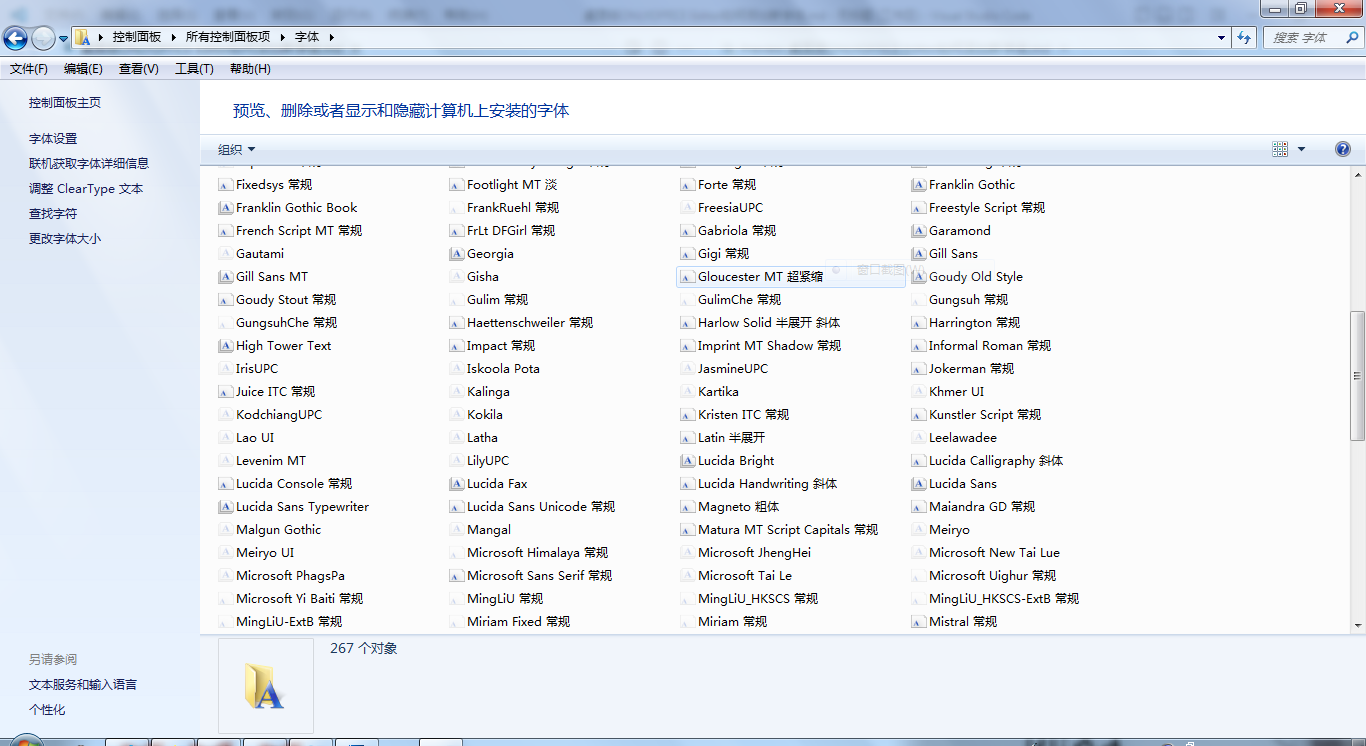
Task: Select the Goudy Old Style font icon
Action: point(918,276)
